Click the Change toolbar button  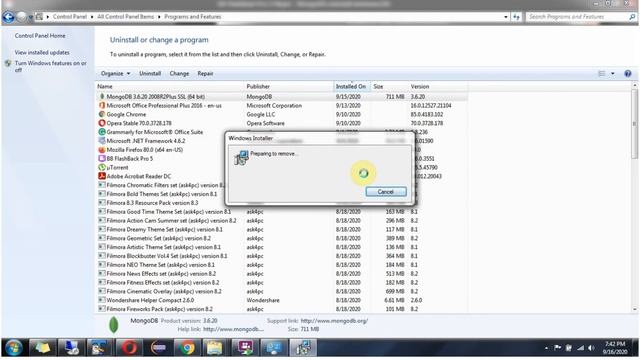pyautogui.click(x=179, y=73)
